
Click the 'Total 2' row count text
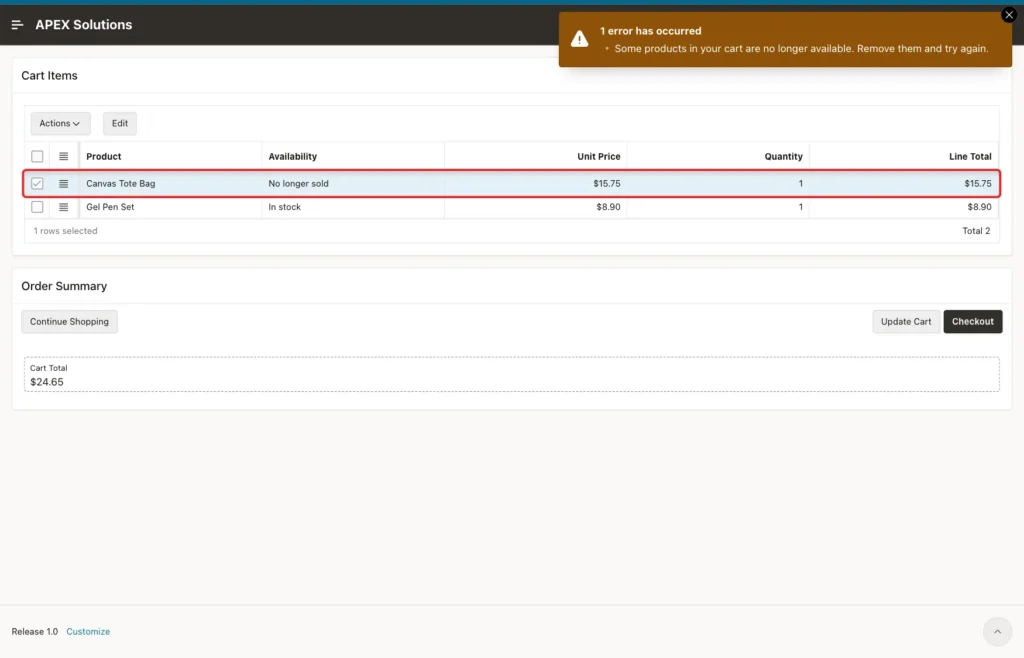pyautogui.click(x=976, y=231)
